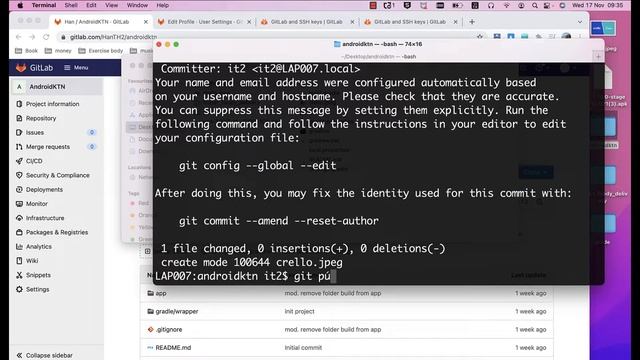The image size is (640, 360).
Task: Open Repository section icon
Action: (19, 118)
